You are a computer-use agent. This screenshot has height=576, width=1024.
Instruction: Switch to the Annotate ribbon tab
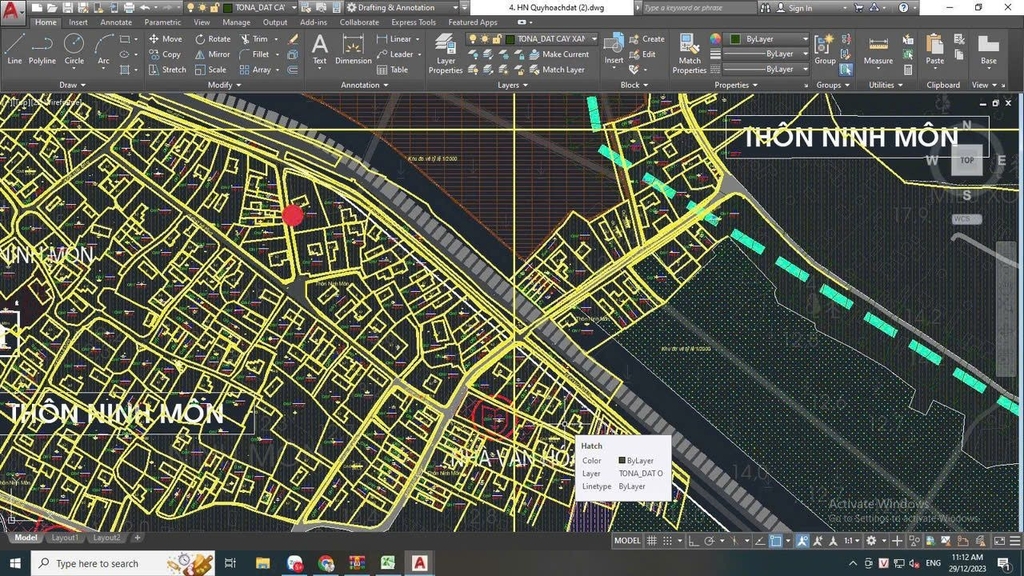[116, 21]
